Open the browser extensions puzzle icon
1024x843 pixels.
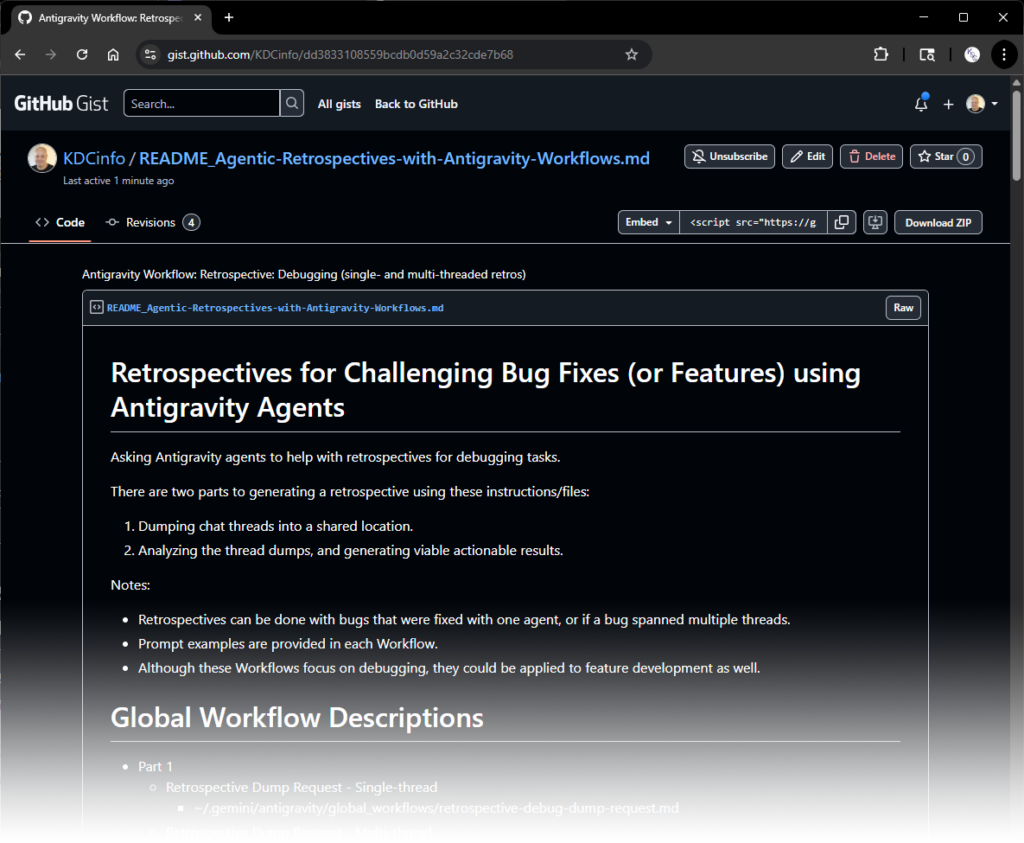(x=882, y=54)
